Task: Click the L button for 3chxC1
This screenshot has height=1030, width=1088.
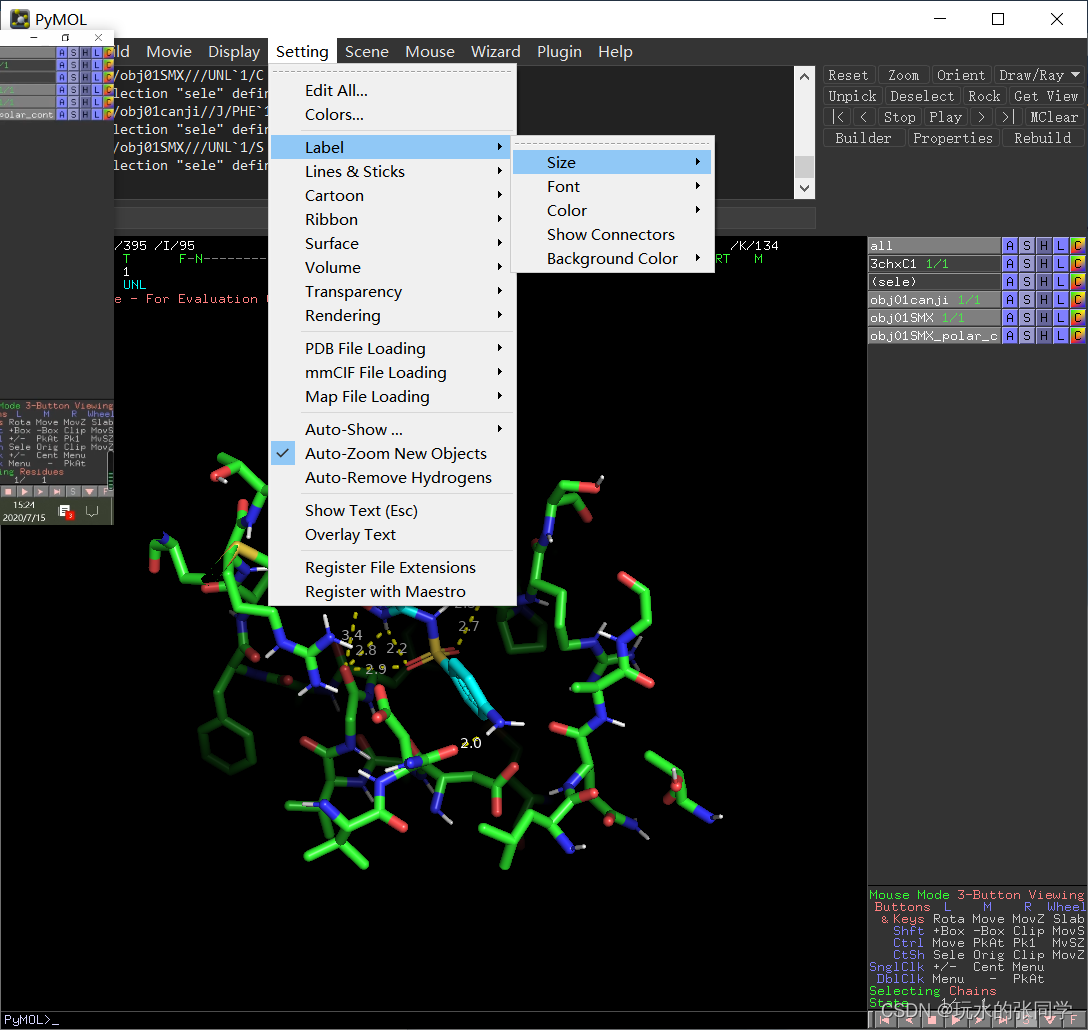Action: point(1060,264)
